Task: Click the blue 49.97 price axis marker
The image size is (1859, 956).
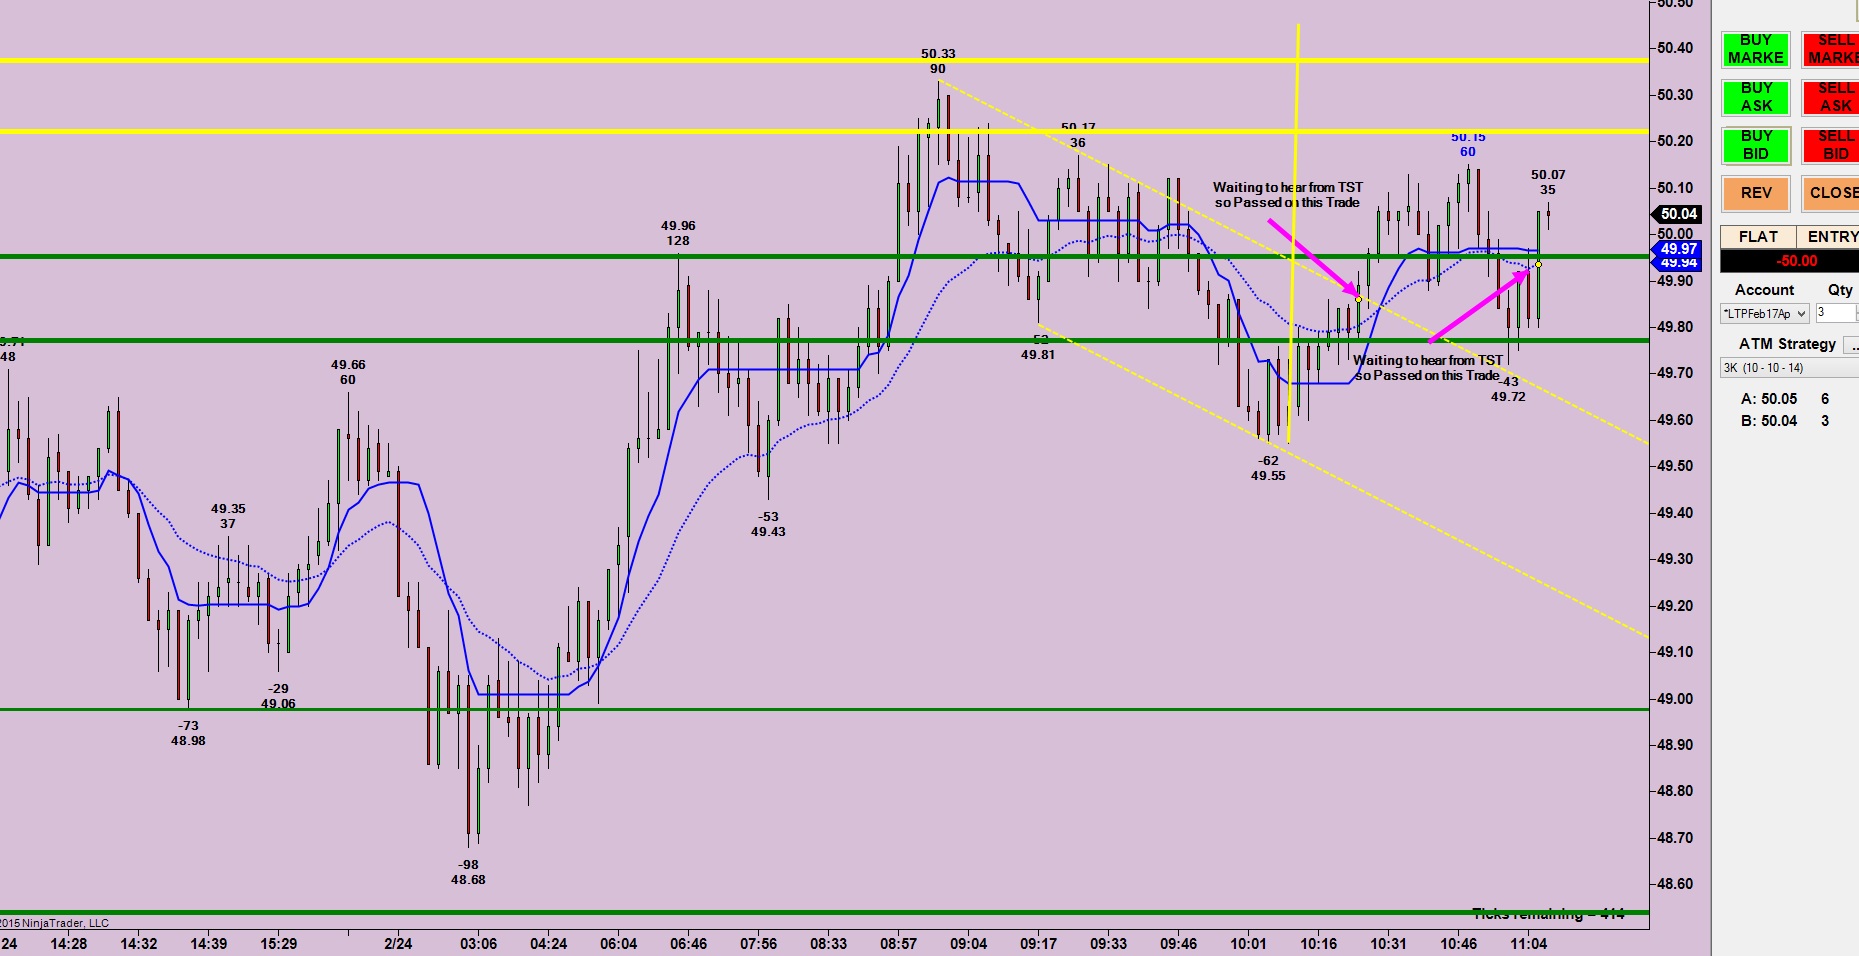Action: point(1677,249)
